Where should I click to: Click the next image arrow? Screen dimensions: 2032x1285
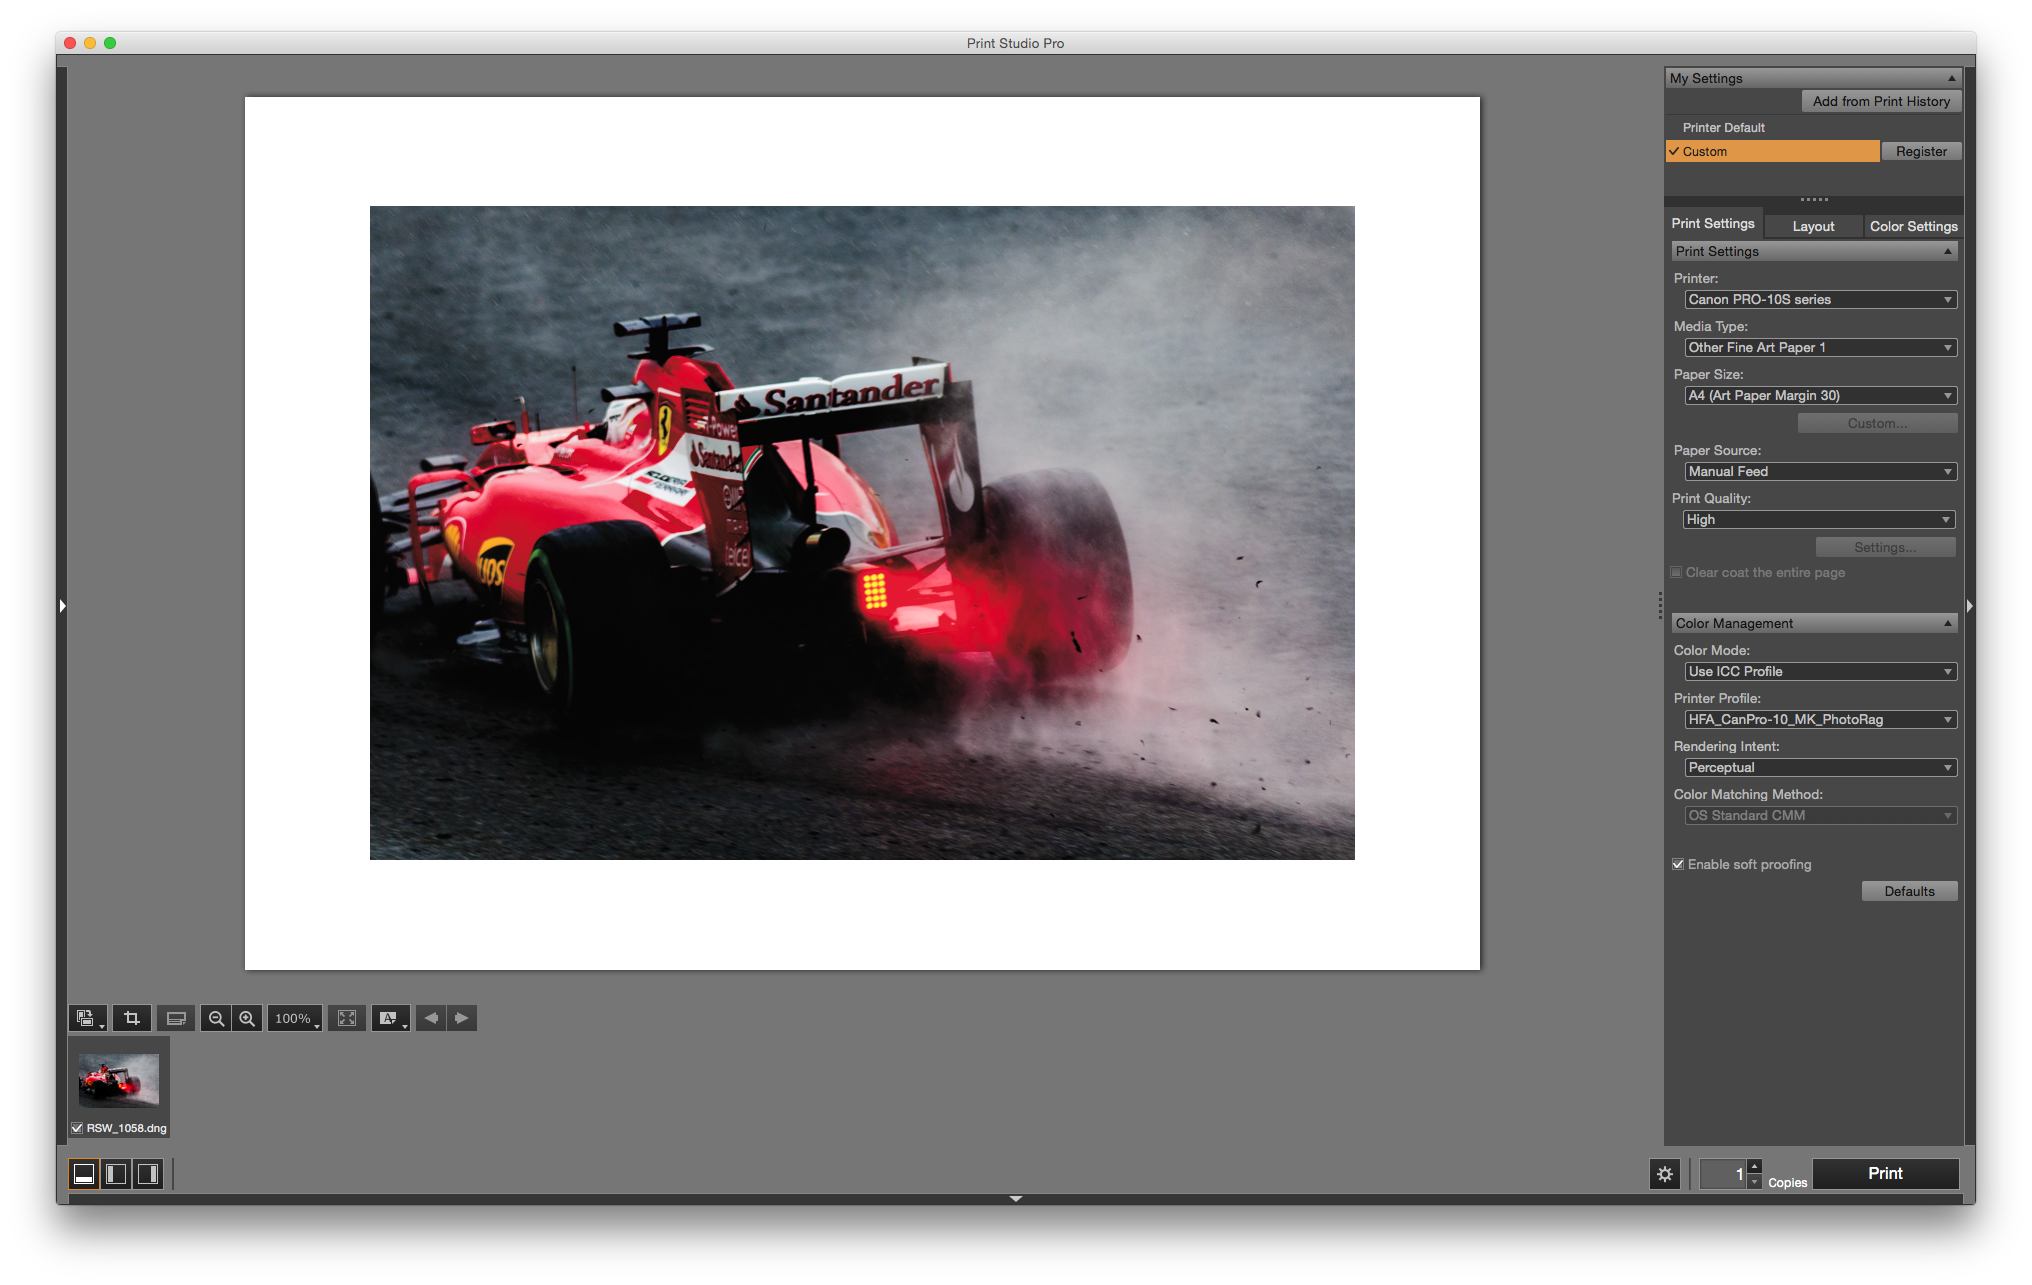[461, 1017]
